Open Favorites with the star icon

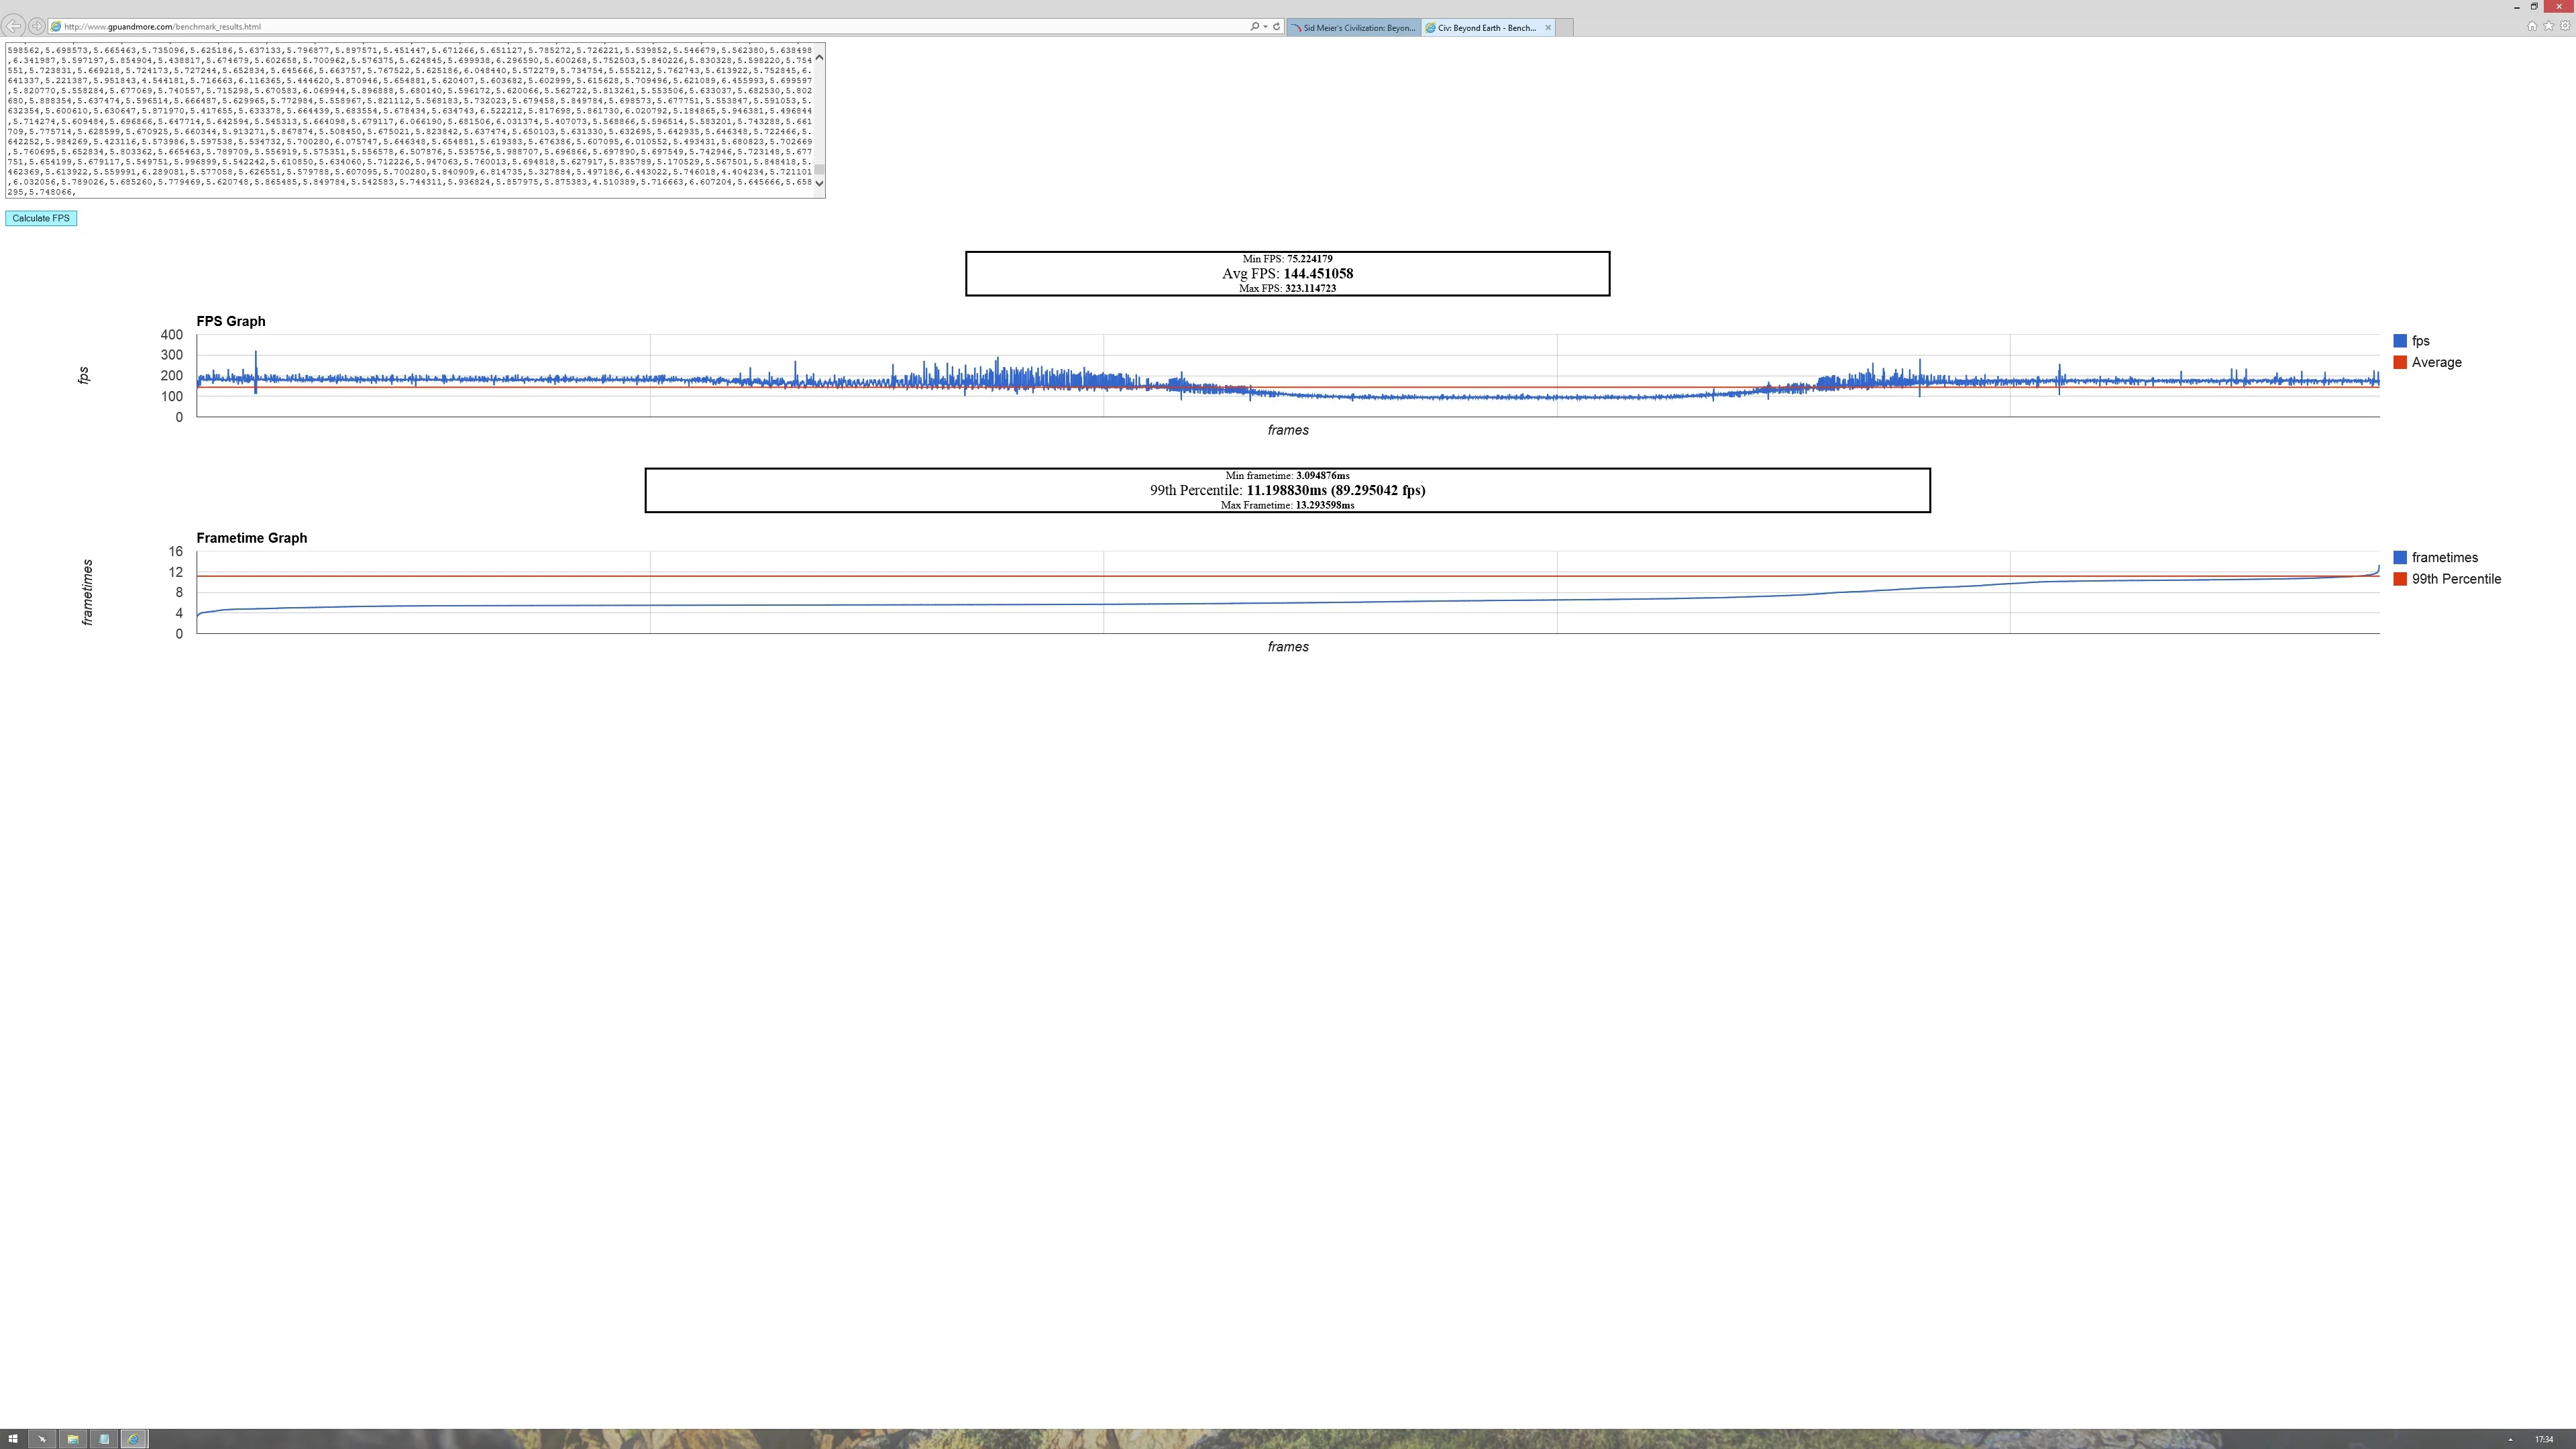pyautogui.click(x=2548, y=26)
